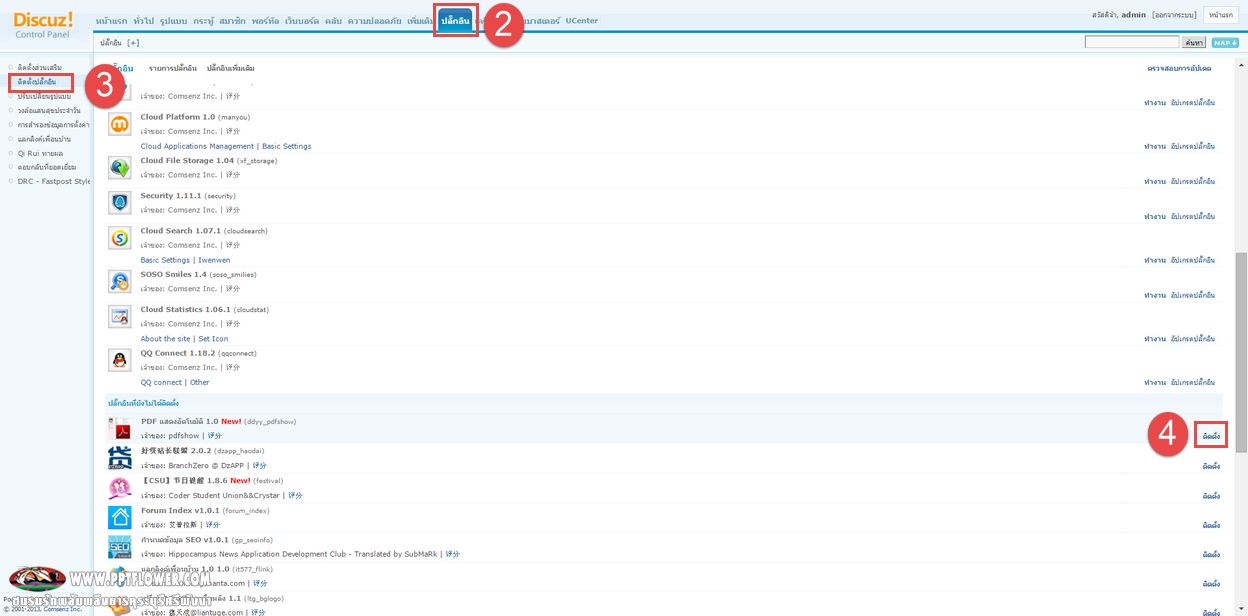1248x616 pixels.
Task: Open the หน้าแรก top menu
Action: pyautogui.click(x=110, y=20)
